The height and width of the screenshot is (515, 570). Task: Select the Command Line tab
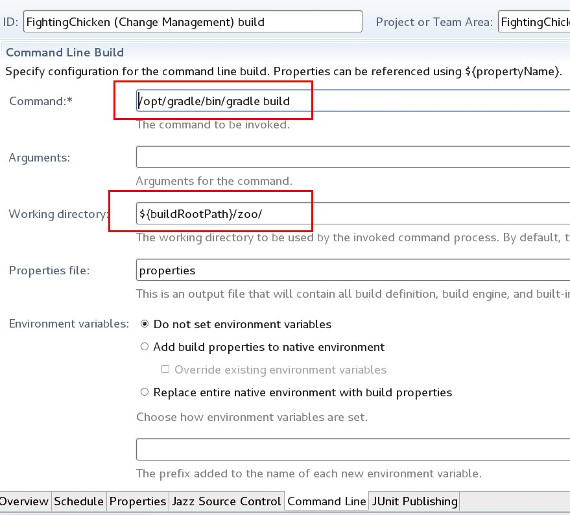coord(326,501)
